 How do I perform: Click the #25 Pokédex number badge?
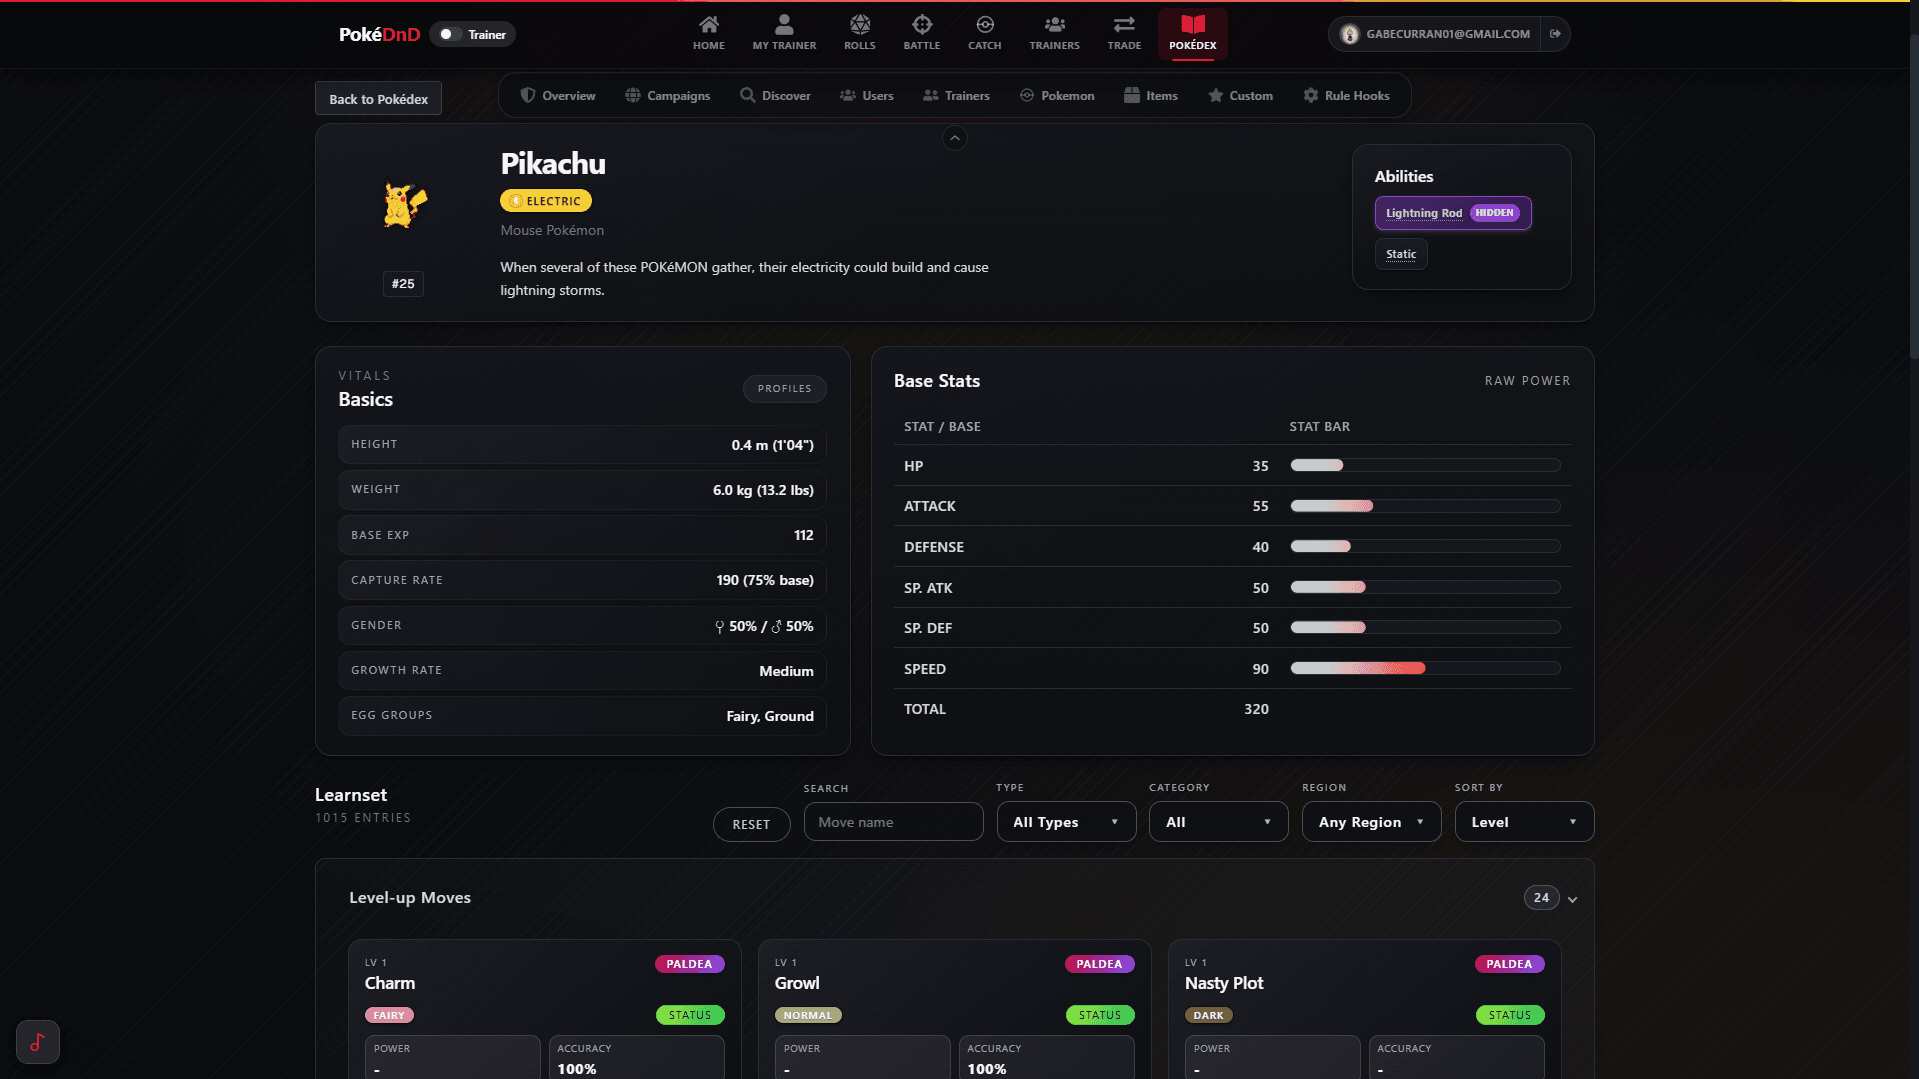[403, 284]
